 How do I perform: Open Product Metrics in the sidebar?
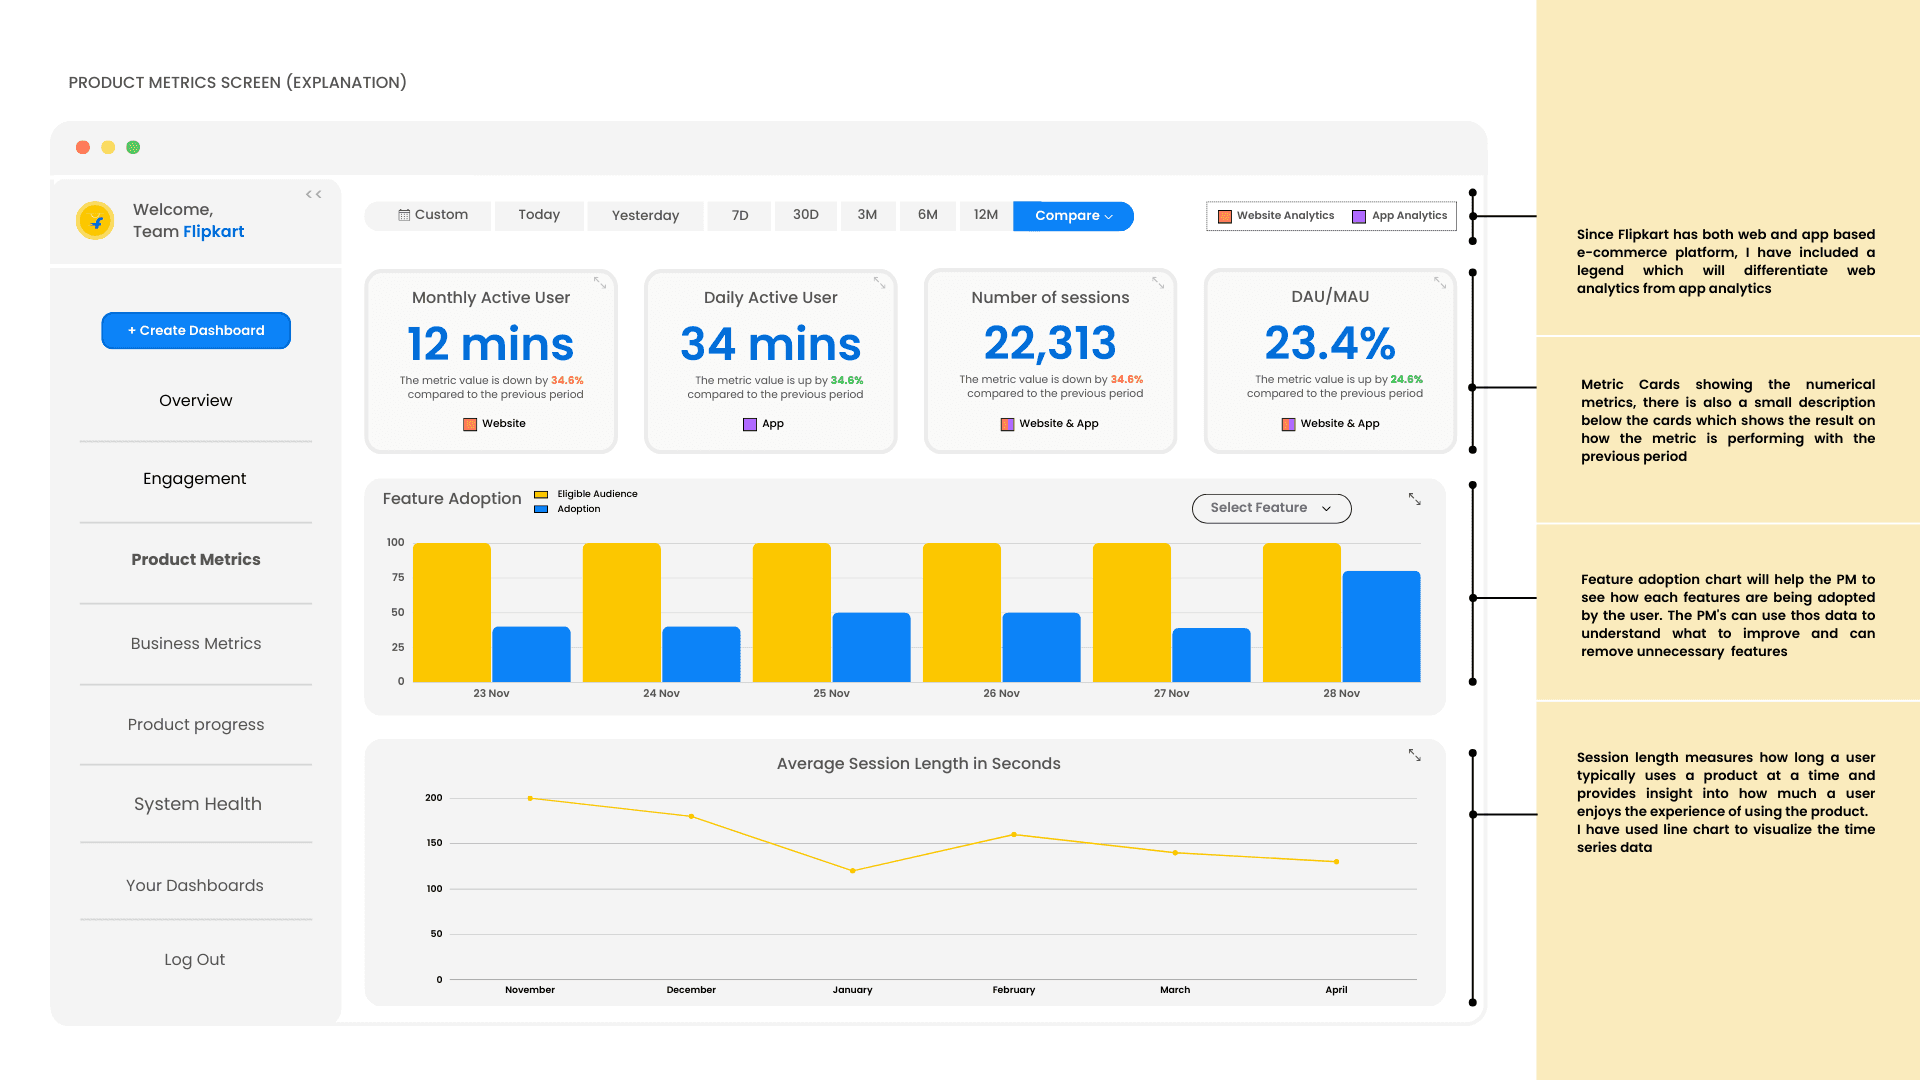coord(196,560)
